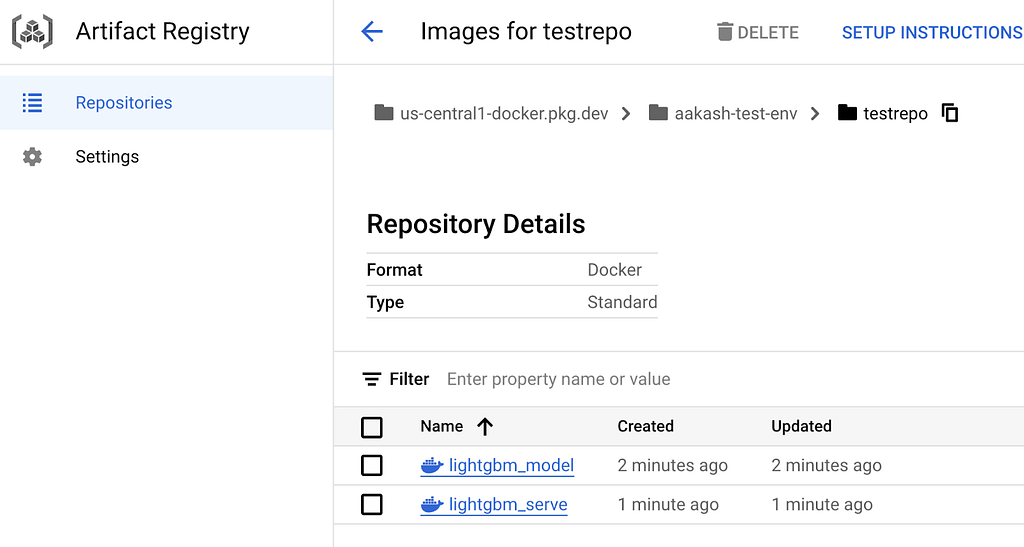Image resolution: width=1024 pixels, height=547 pixels.
Task: Select the lightgbm_model row checkbox
Action: [x=372, y=465]
